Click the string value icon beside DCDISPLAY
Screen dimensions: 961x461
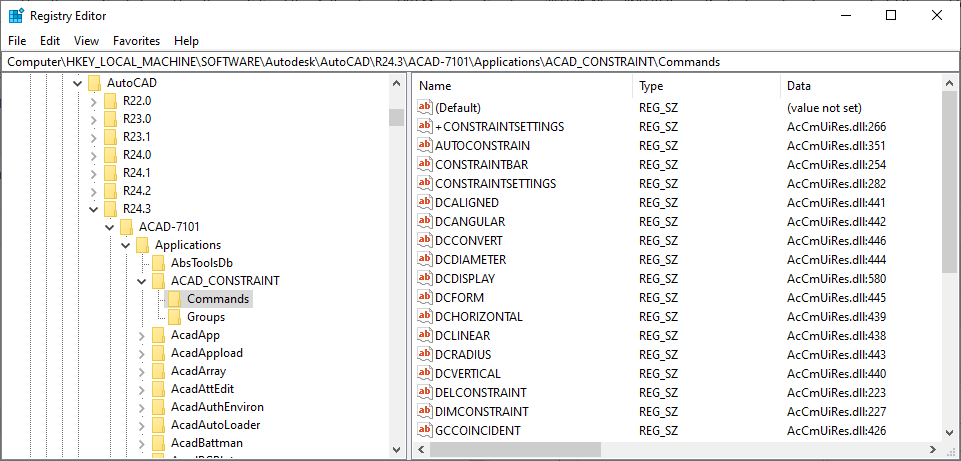point(425,278)
